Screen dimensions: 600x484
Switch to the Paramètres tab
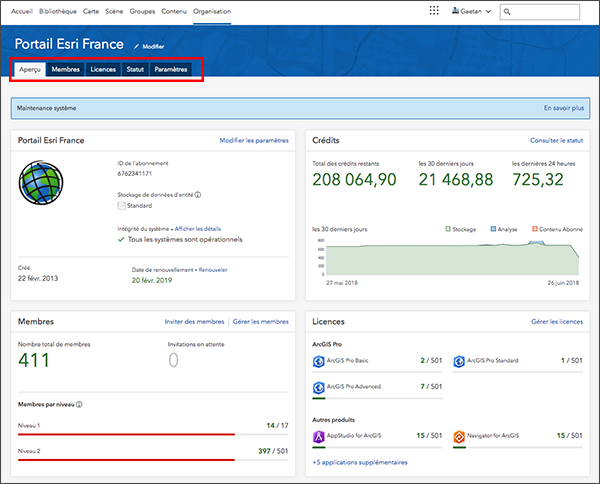click(x=171, y=69)
